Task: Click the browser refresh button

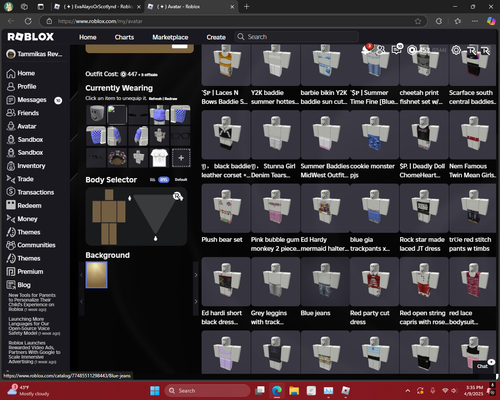Action: point(28,21)
